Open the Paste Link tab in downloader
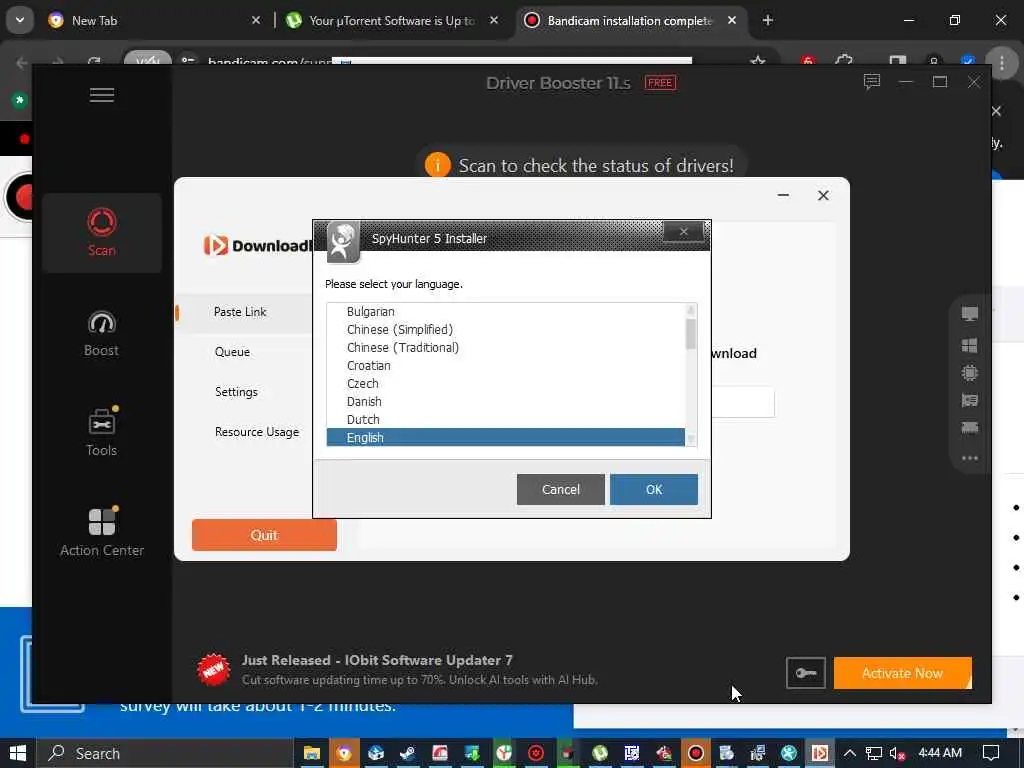This screenshot has width=1024, height=768. click(x=240, y=312)
